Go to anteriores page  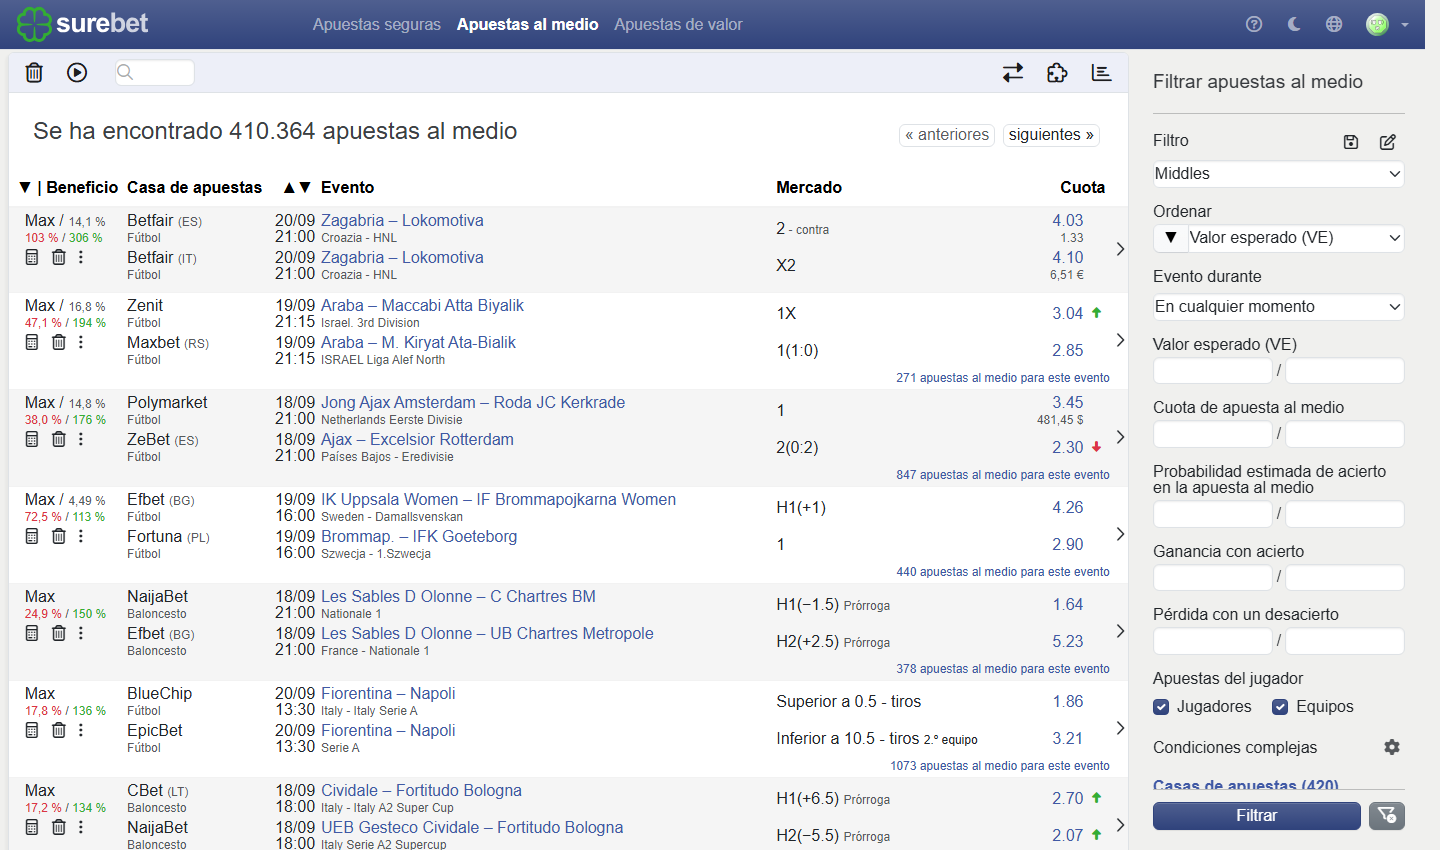pyautogui.click(x=947, y=135)
